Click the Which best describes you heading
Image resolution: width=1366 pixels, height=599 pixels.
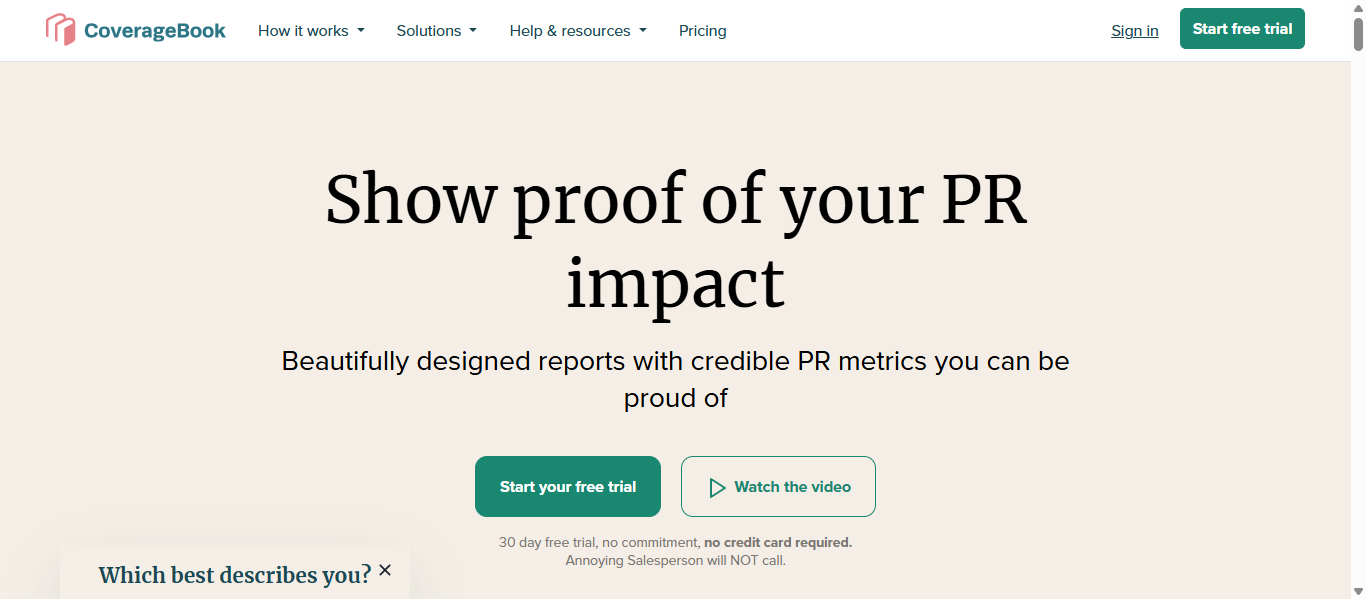pyautogui.click(x=234, y=575)
